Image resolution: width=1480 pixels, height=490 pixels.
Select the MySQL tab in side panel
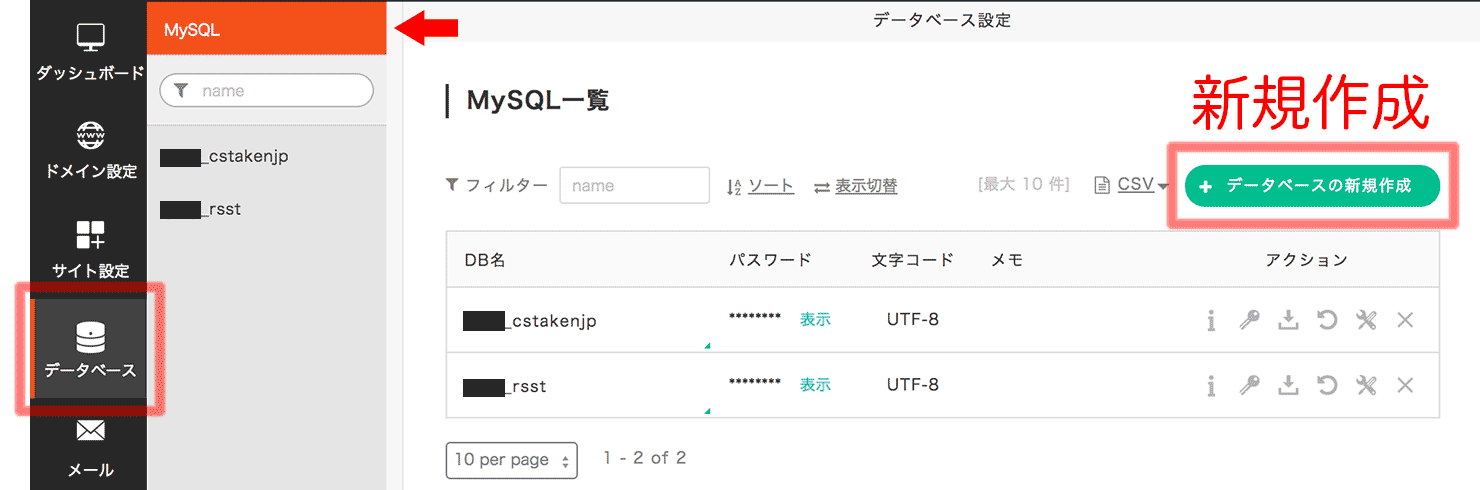267,30
